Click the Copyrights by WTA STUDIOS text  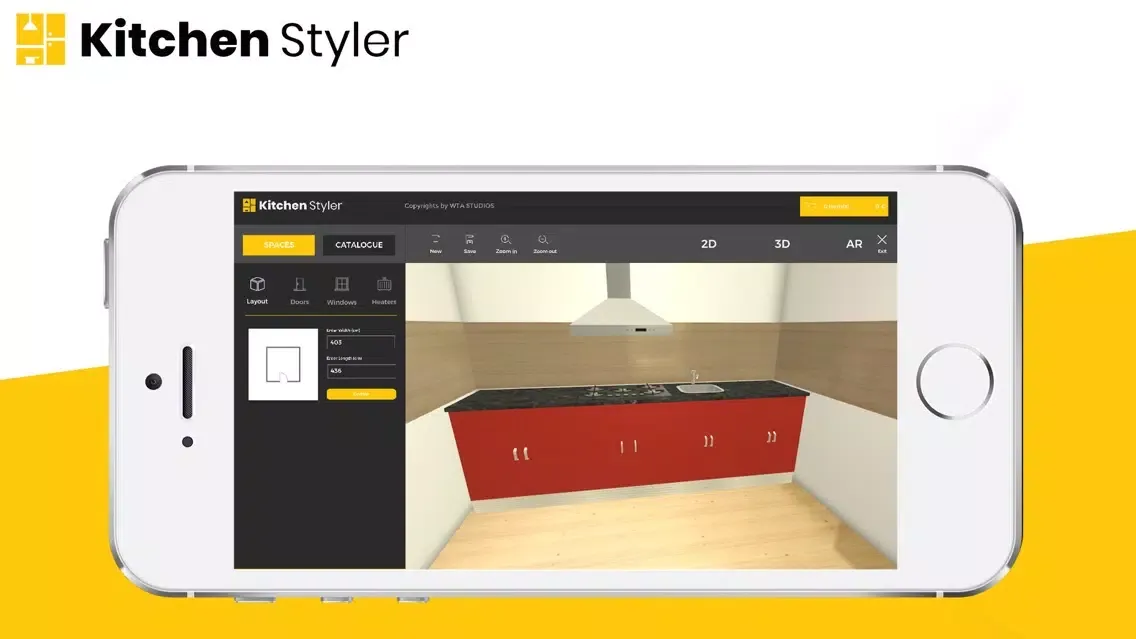pos(449,206)
